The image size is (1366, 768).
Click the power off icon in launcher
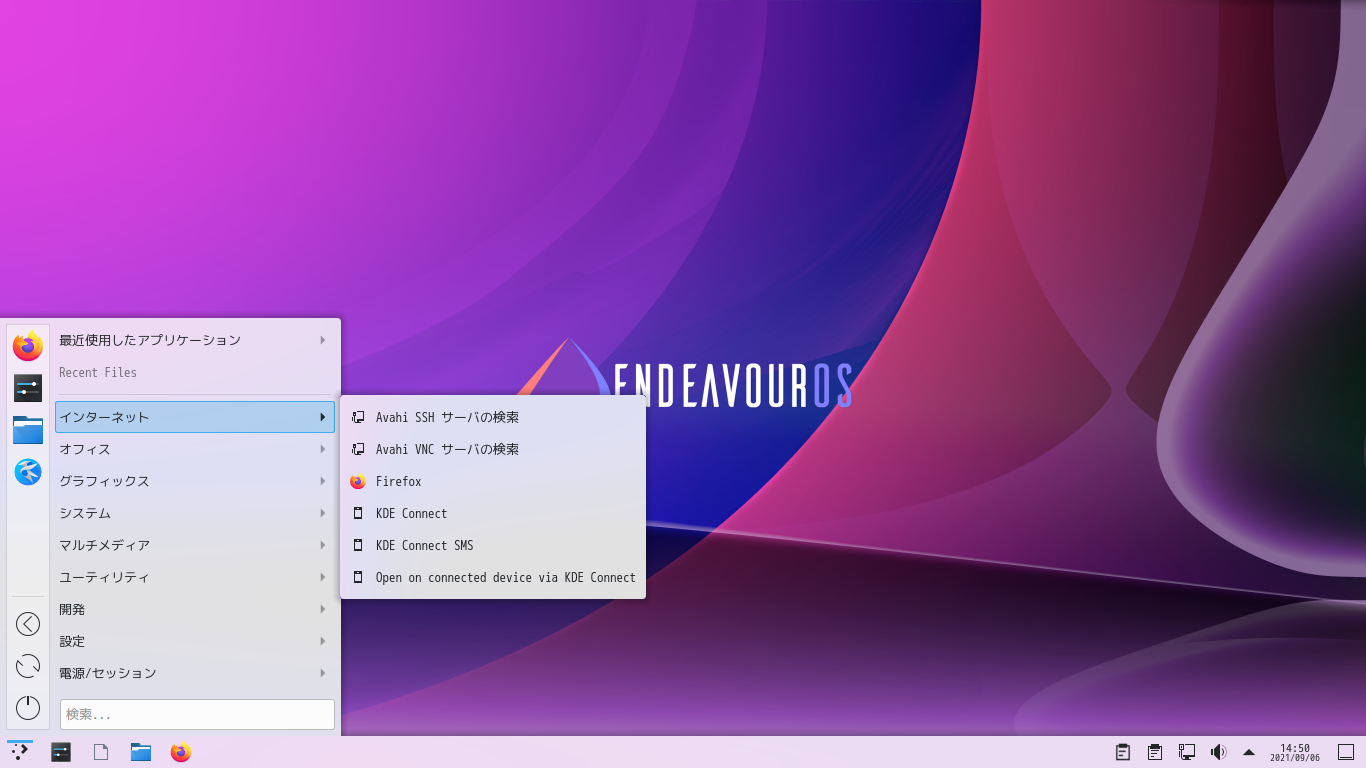coord(28,707)
